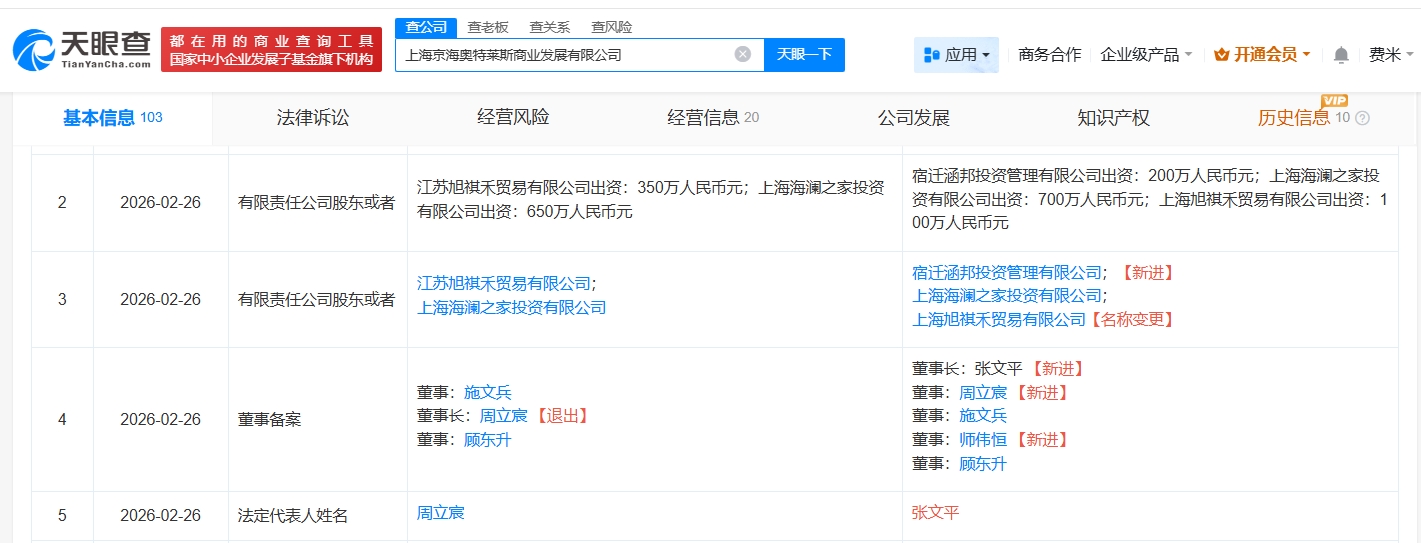This screenshot has width=1421, height=543.
Task: Select the 查关系 search tab
Action: 549,27
